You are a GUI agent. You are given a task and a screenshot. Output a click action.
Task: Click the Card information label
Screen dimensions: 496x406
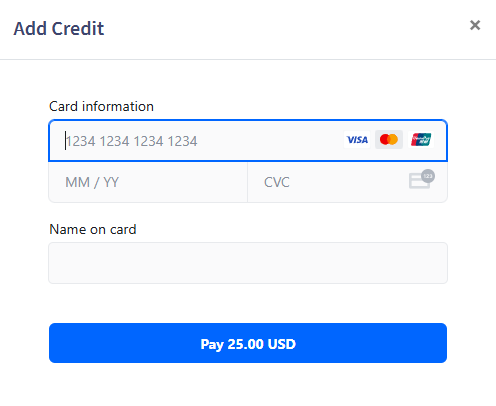click(x=101, y=106)
